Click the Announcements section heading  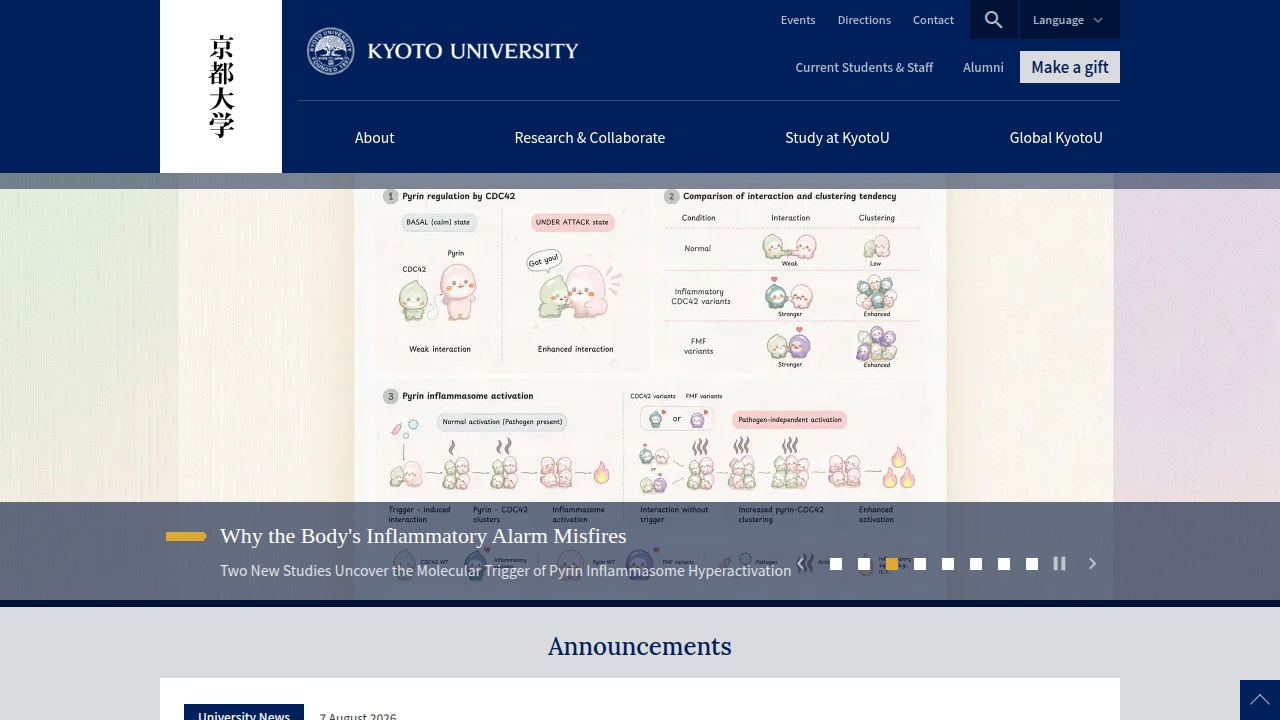640,646
